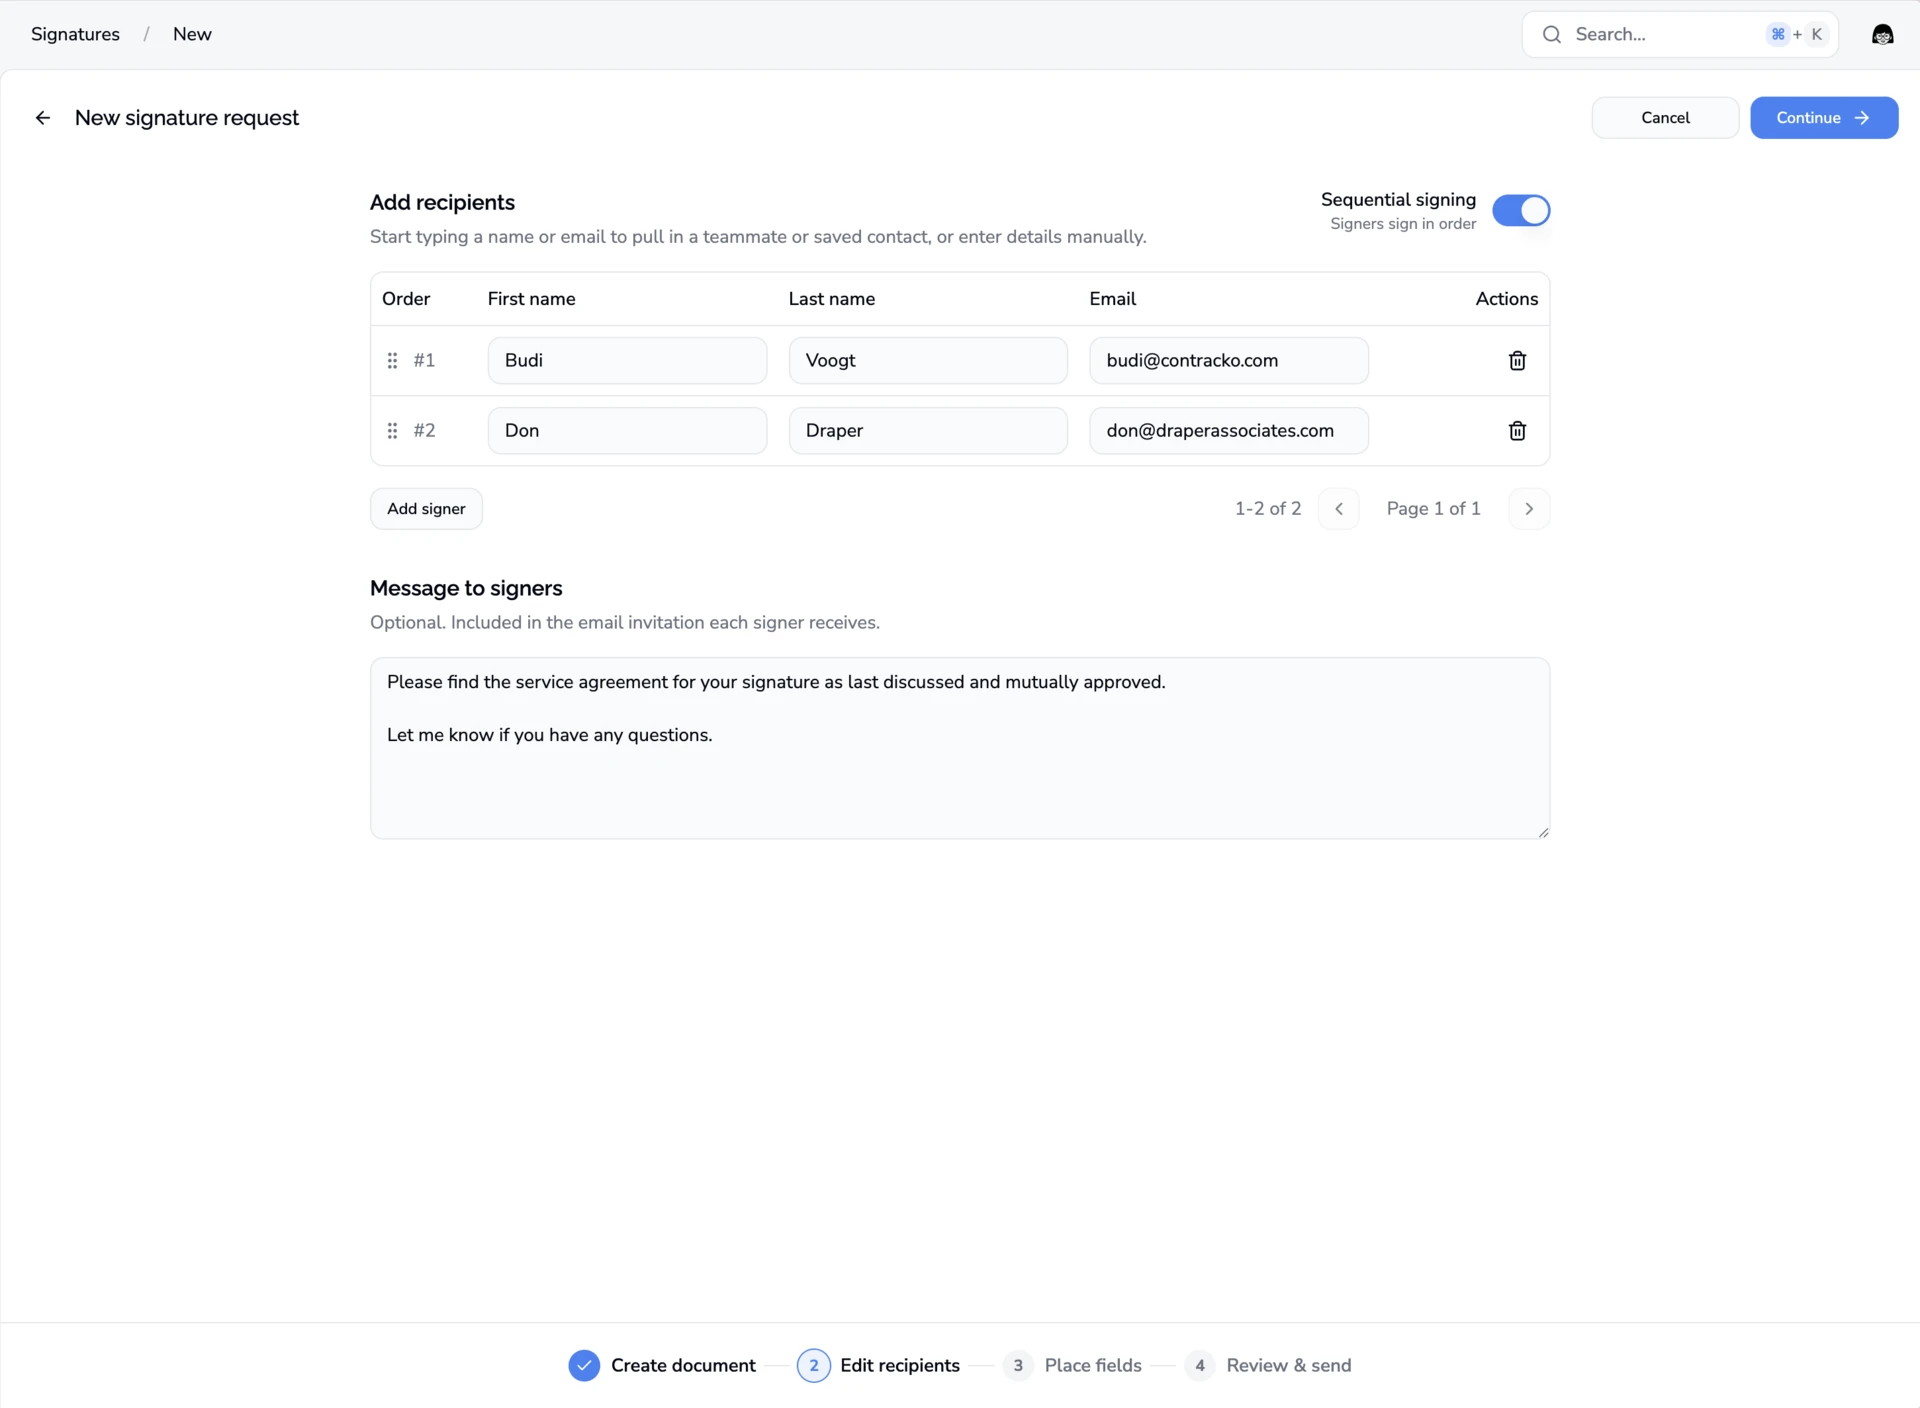Cancel the signature request

pyautogui.click(x=1665, y=118)
